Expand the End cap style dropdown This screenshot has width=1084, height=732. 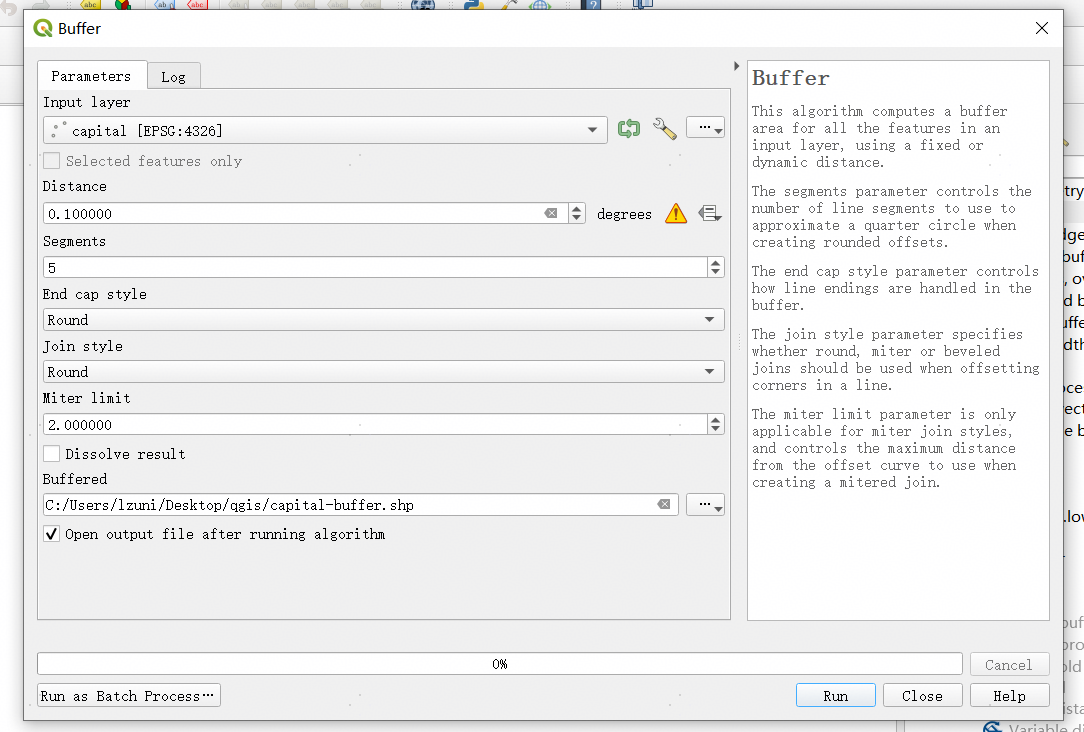click(384, 320)
